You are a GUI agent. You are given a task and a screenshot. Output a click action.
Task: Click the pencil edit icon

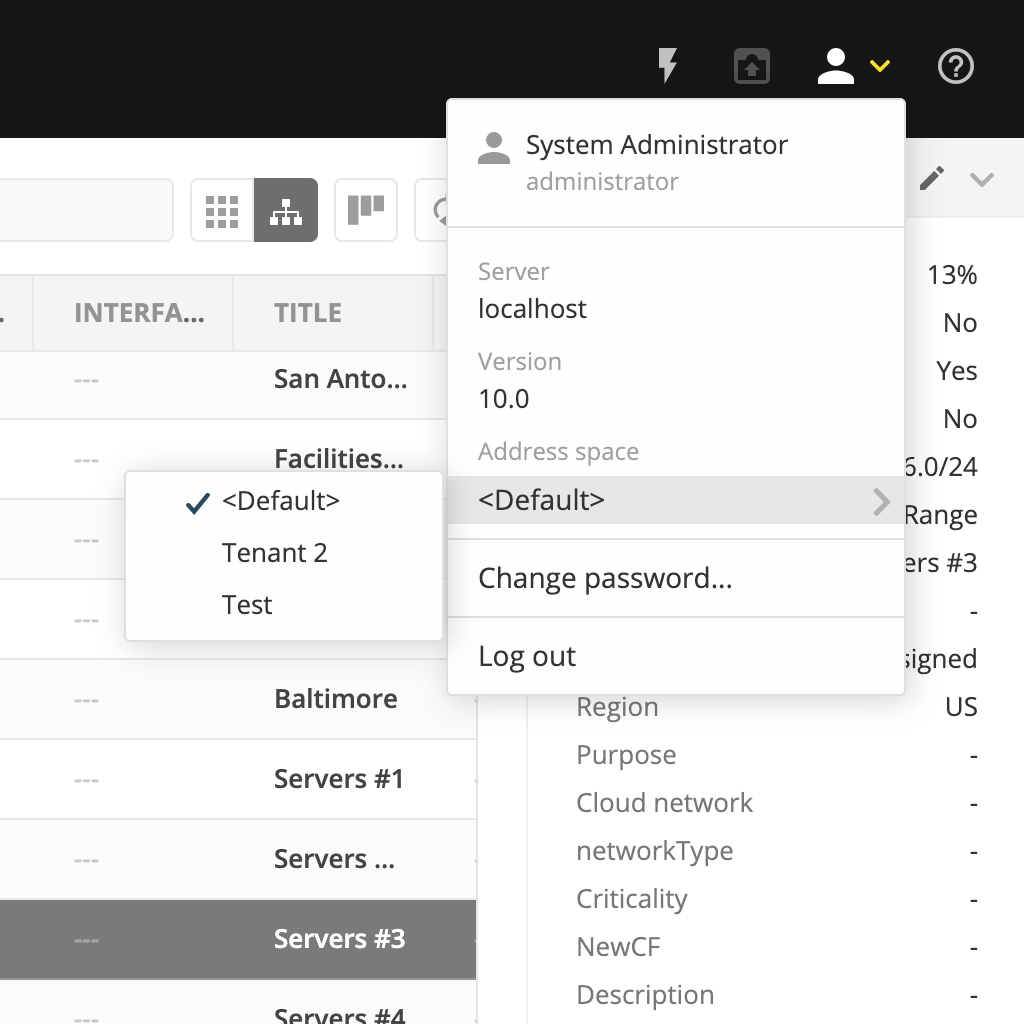point(932,179)
